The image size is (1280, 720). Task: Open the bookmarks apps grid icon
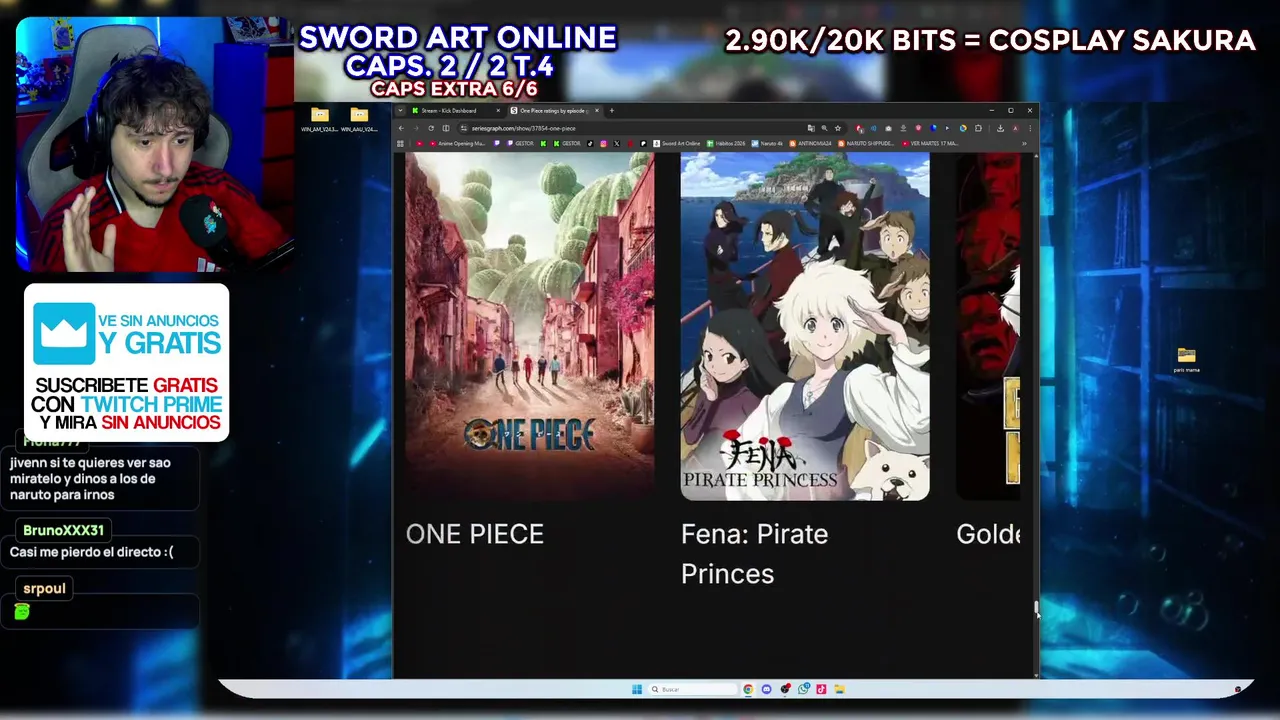click(400, 143)
